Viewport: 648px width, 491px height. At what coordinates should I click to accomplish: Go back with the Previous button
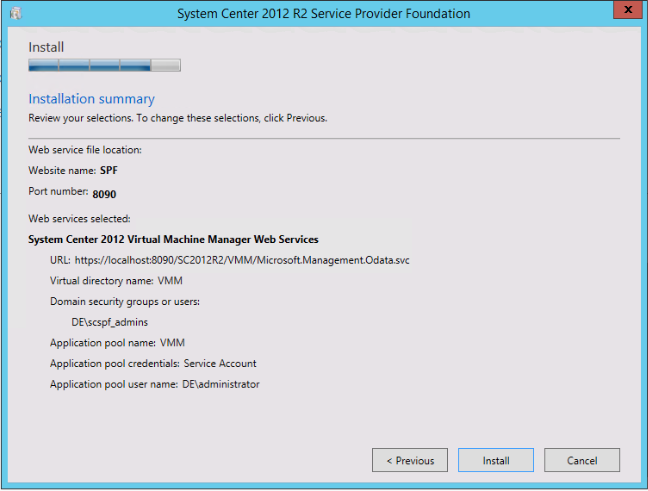(410, 460)
